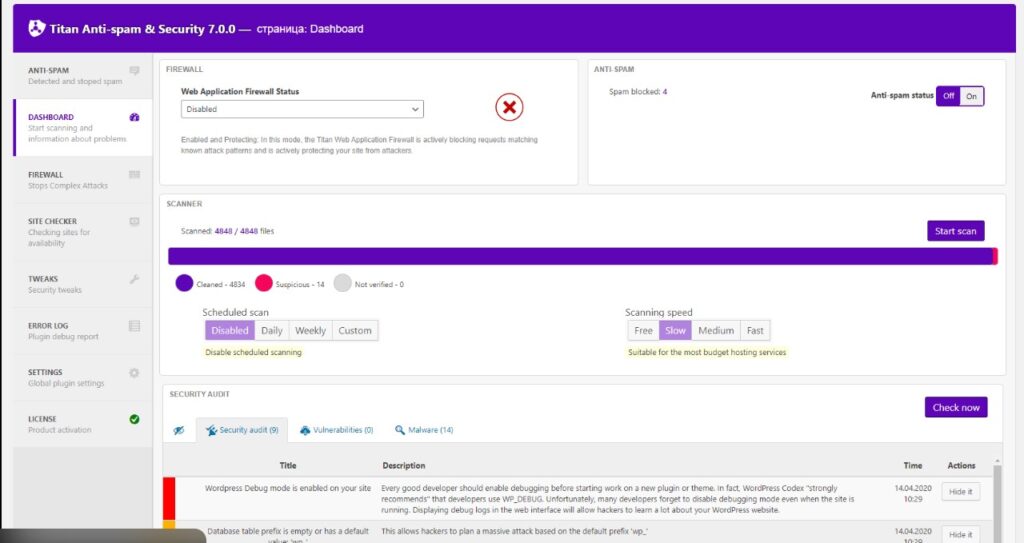Click the Site Checker sidebar icon
1024x543 pixels.
[x=134, y=221]
